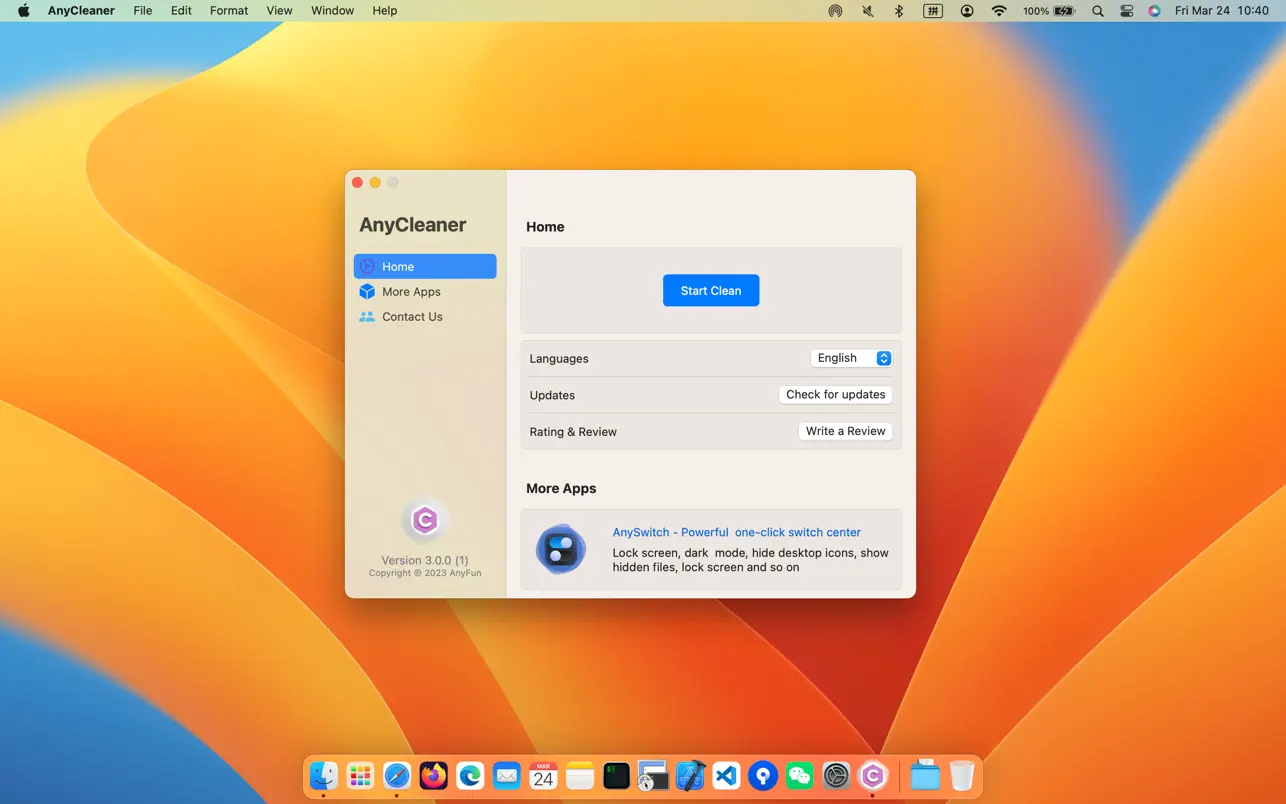The image size is (1286, 804).
Task: Click Check for updates
Action: pos(835,394)
